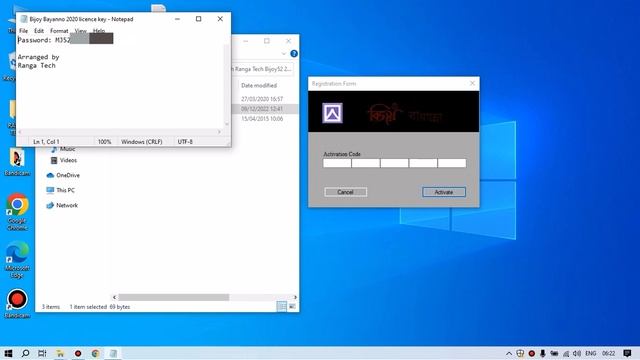
Task: Click the Bandicam desktop icon with a person picture
Action: tap(17, 162)
